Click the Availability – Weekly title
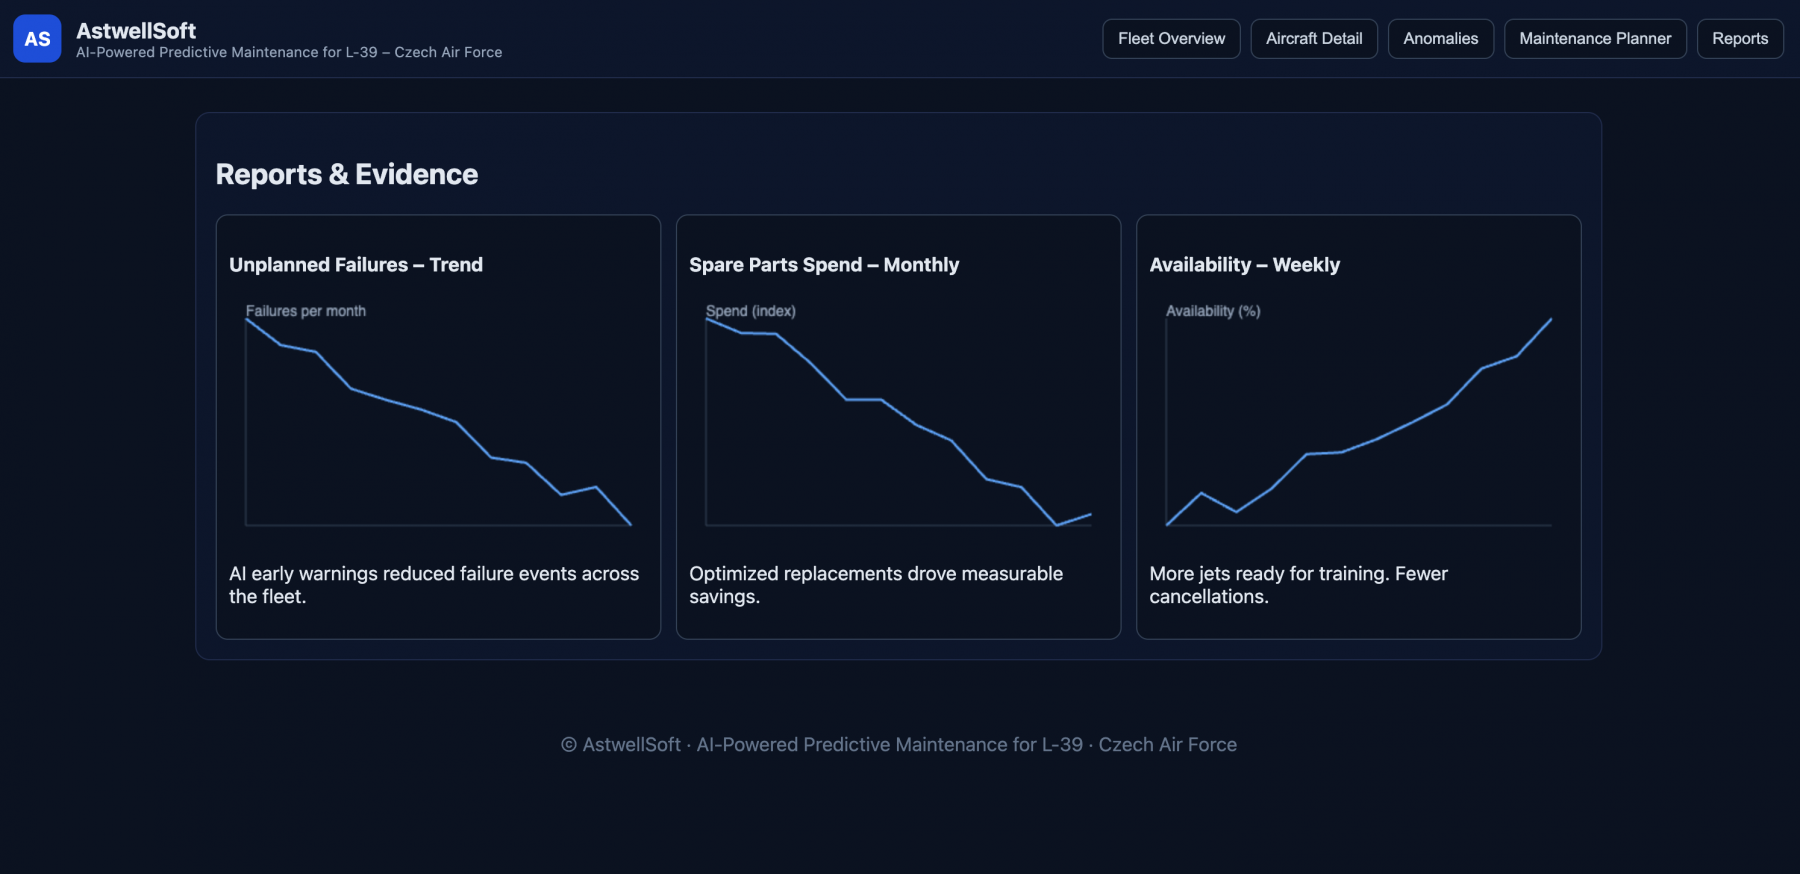Image resolution: width=1800 pixels, height=874 pixels. pyautogui.click(x=1244, y=265)
